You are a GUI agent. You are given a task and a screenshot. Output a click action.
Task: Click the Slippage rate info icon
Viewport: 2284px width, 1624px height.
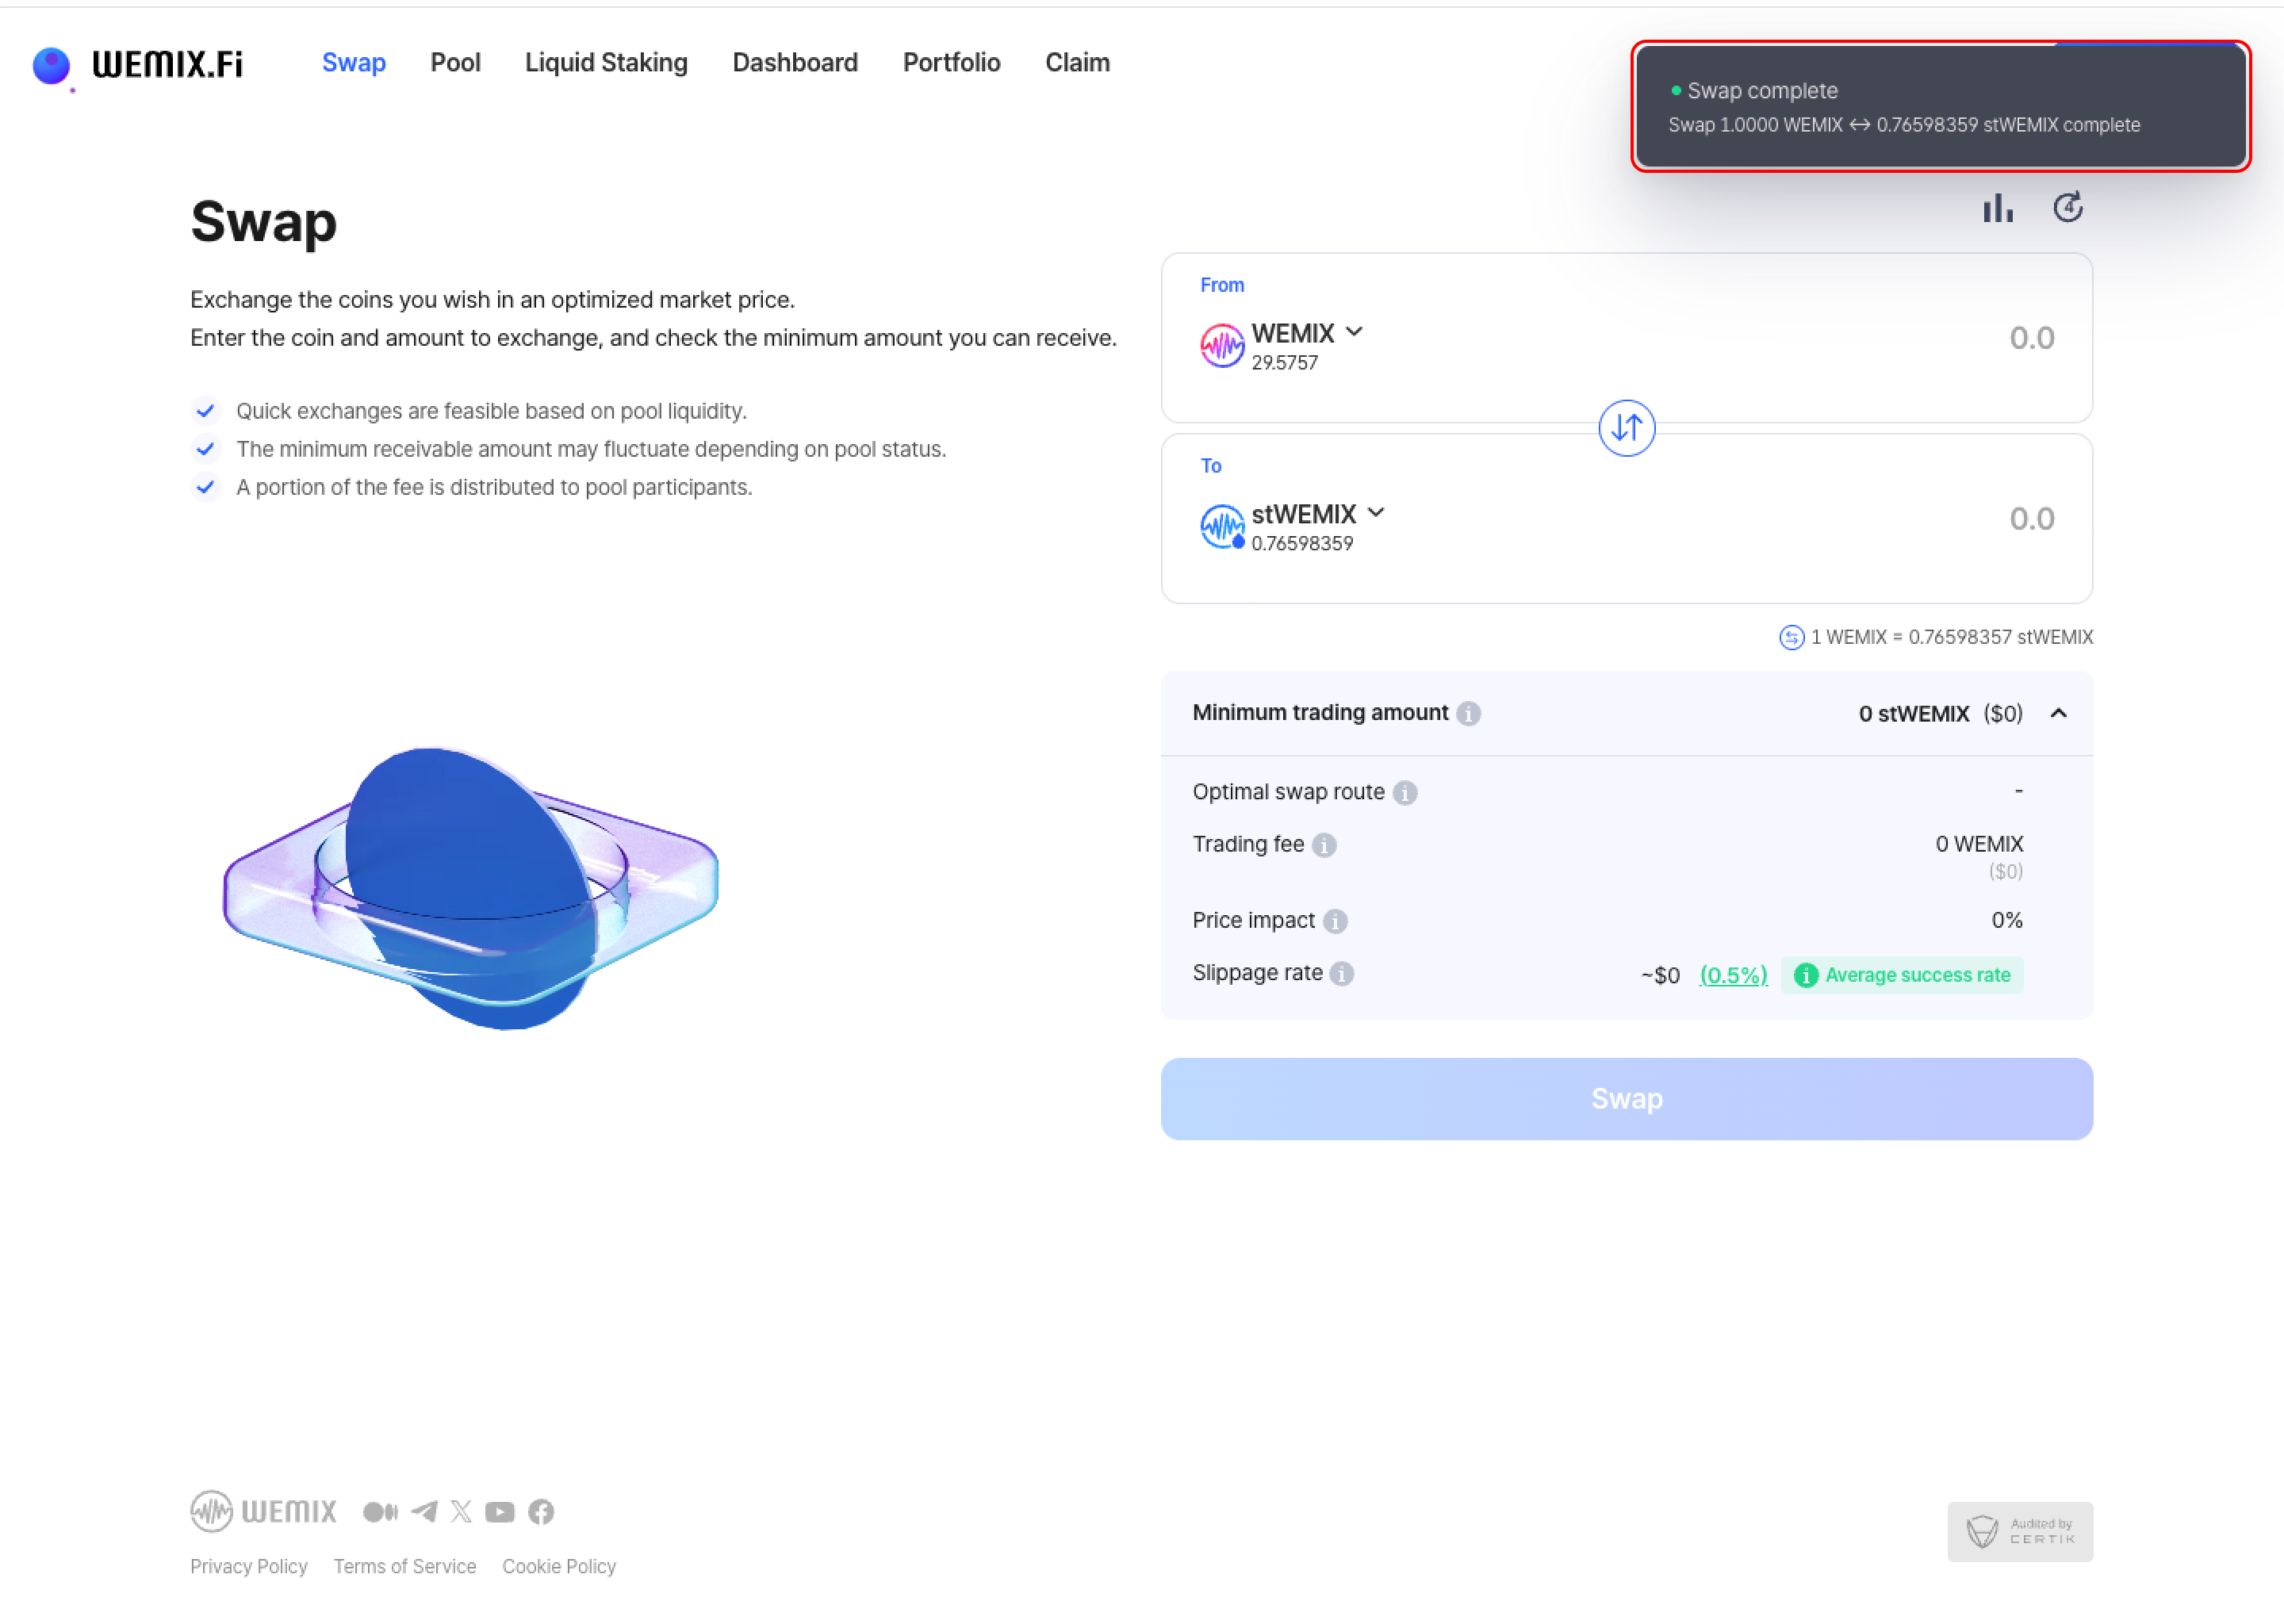click(x=1342, y=974)
